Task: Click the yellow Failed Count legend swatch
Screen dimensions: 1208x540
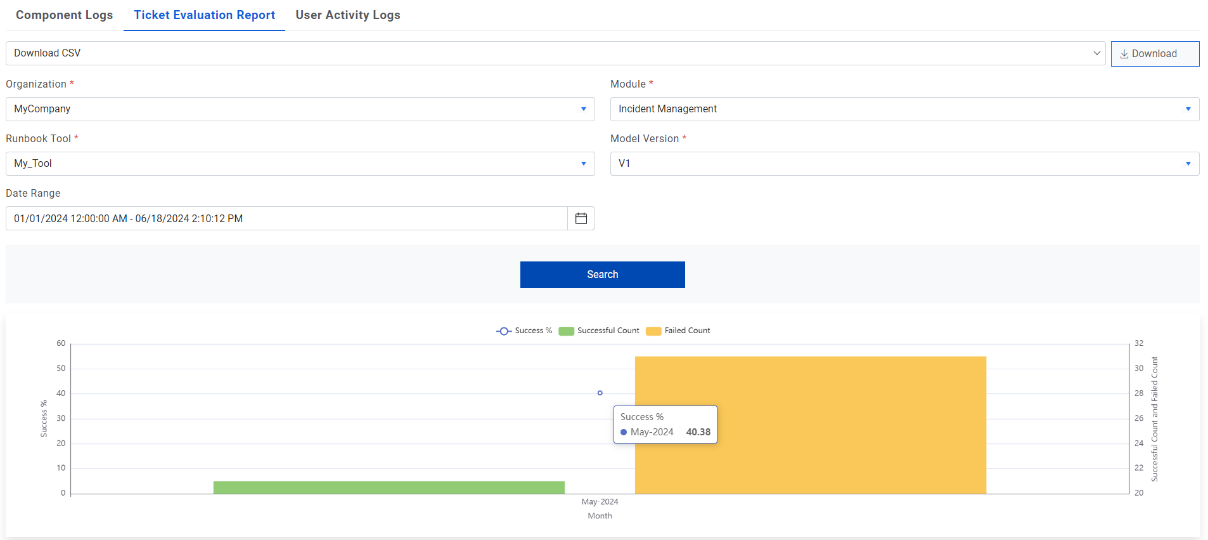Action: pos(654,331)
